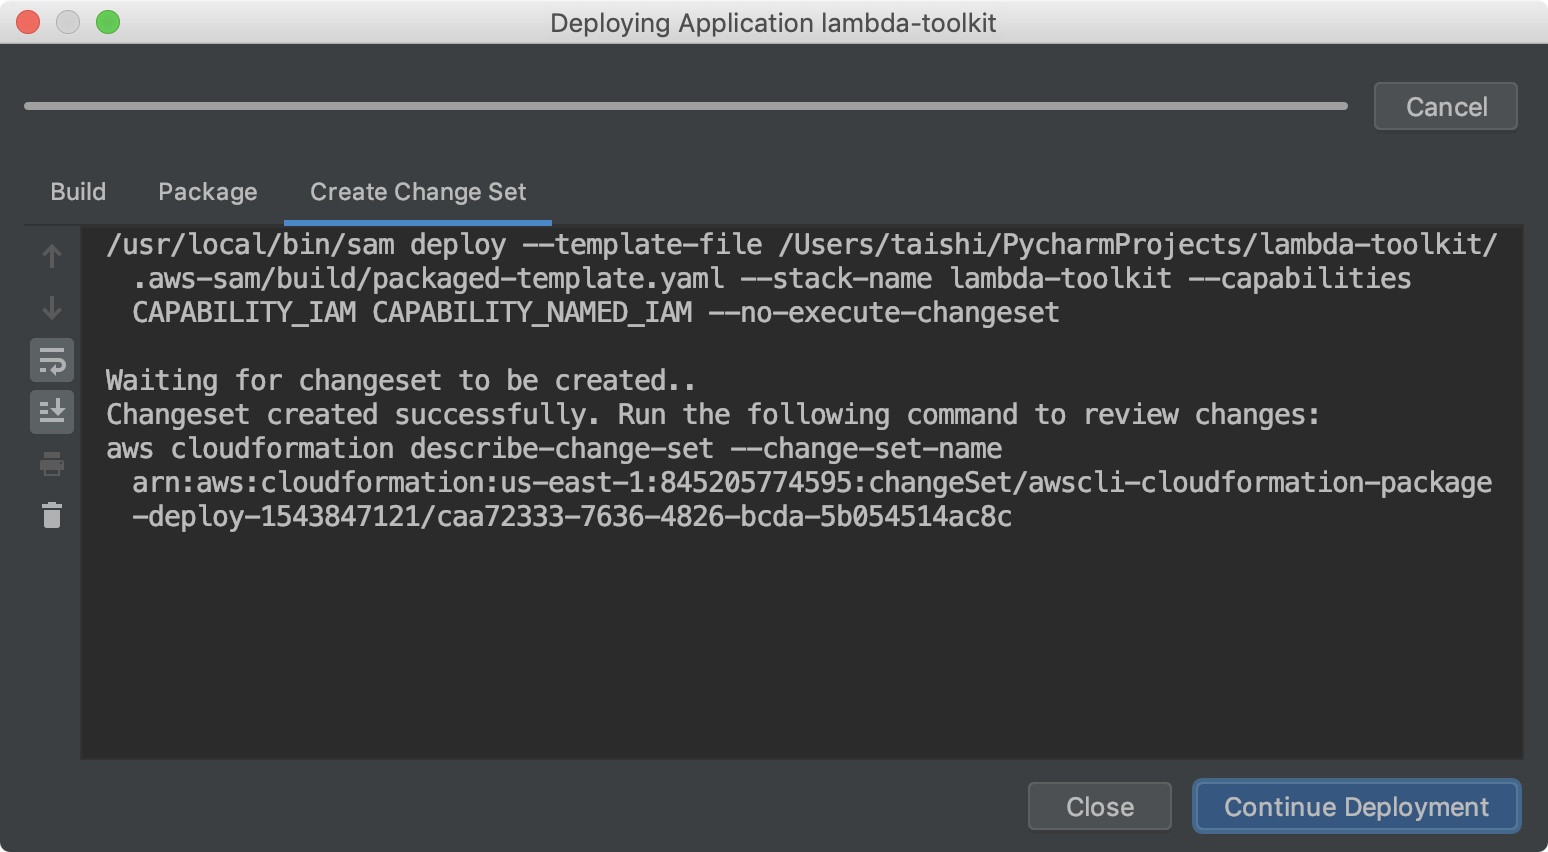Image resolution: width=1548 pixels, height=852 pixels.
Task: Clear all console output with trash icon
Action: pyautogui.click(x=51, y=516)
